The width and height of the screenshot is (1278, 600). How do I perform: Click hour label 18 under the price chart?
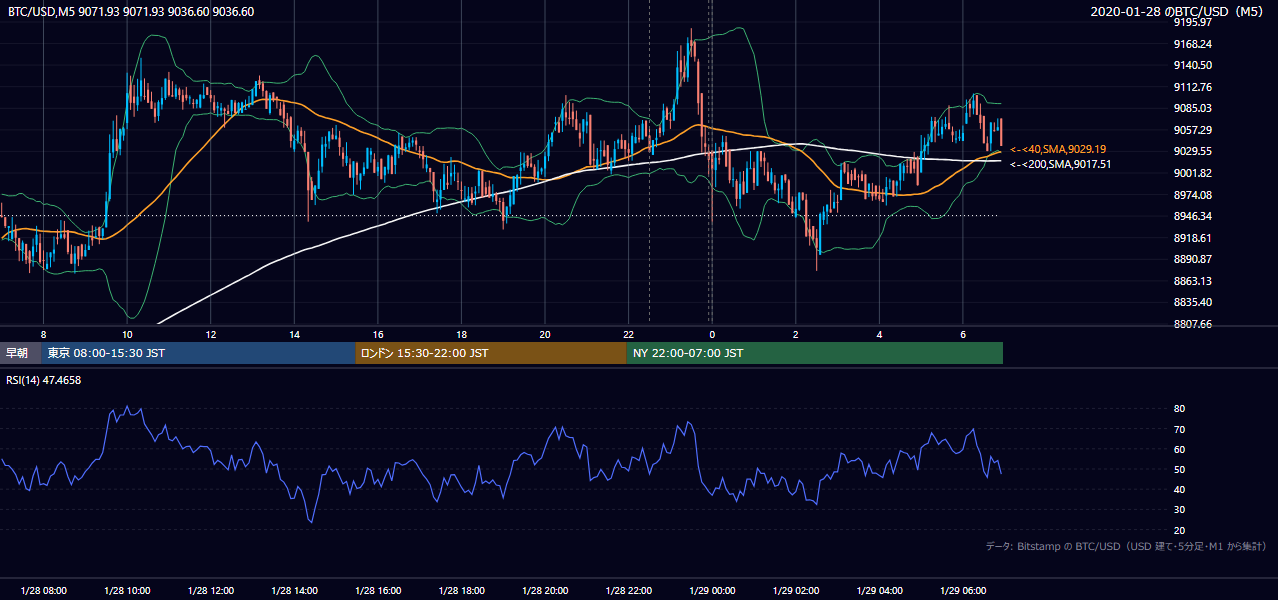click(x=461, y=334)
